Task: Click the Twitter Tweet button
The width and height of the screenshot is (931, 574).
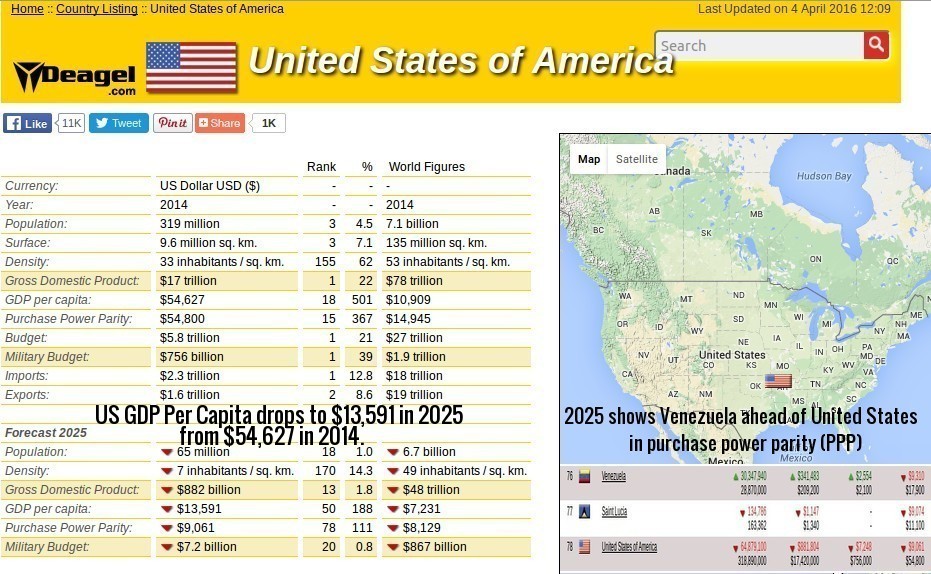Action: pos(119,123)
